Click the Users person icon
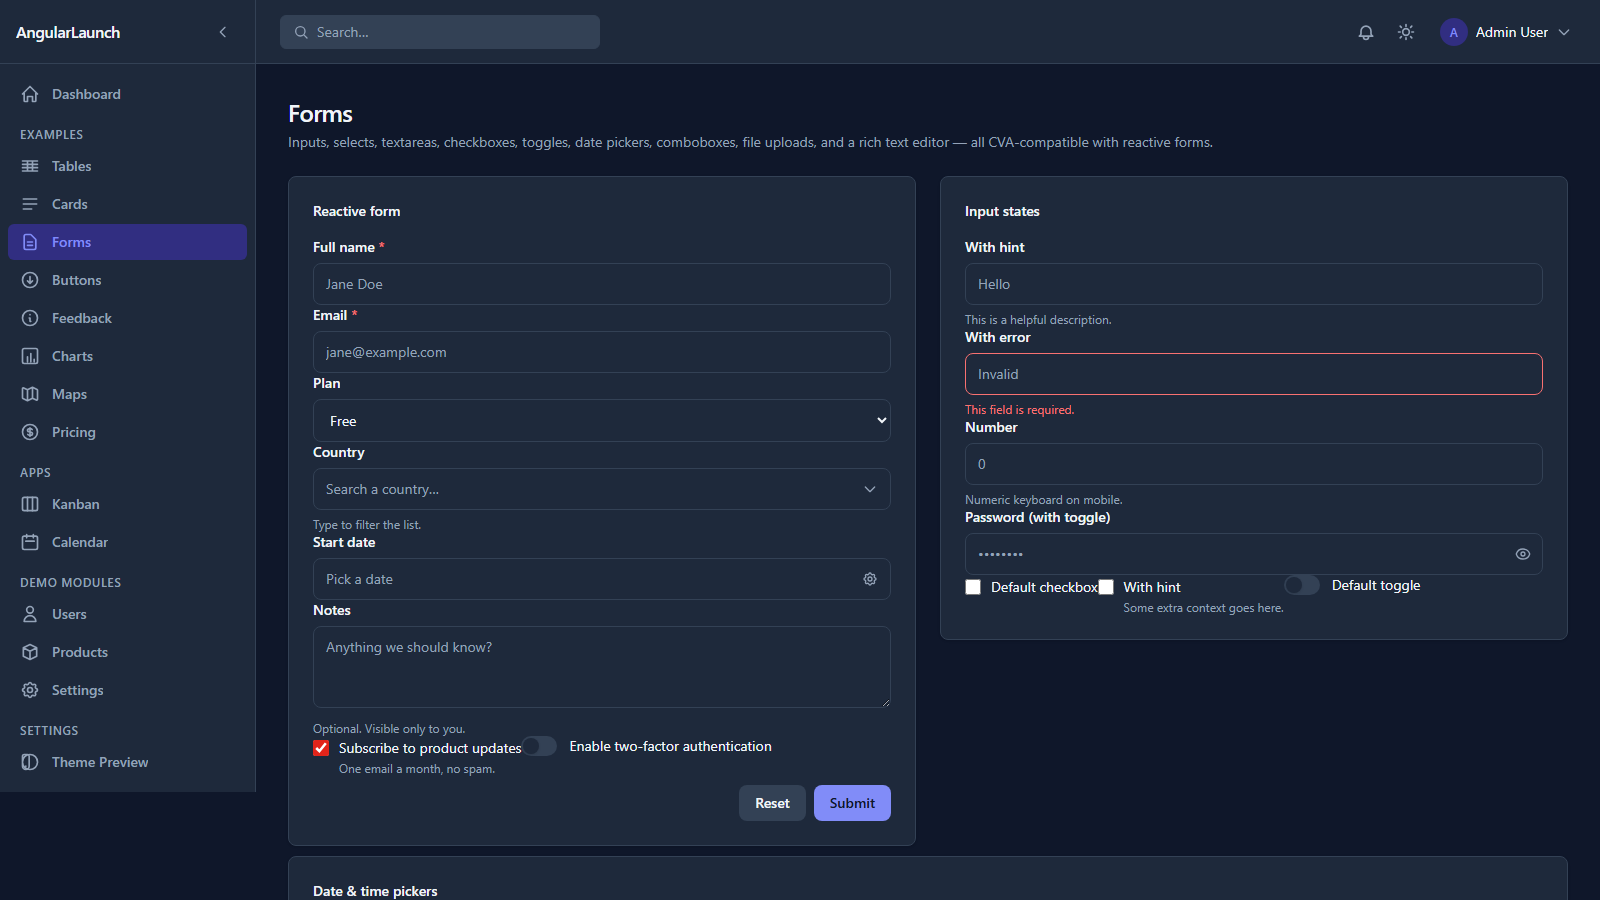Viewport: 1600px width, 900px height. coord(30,614)
